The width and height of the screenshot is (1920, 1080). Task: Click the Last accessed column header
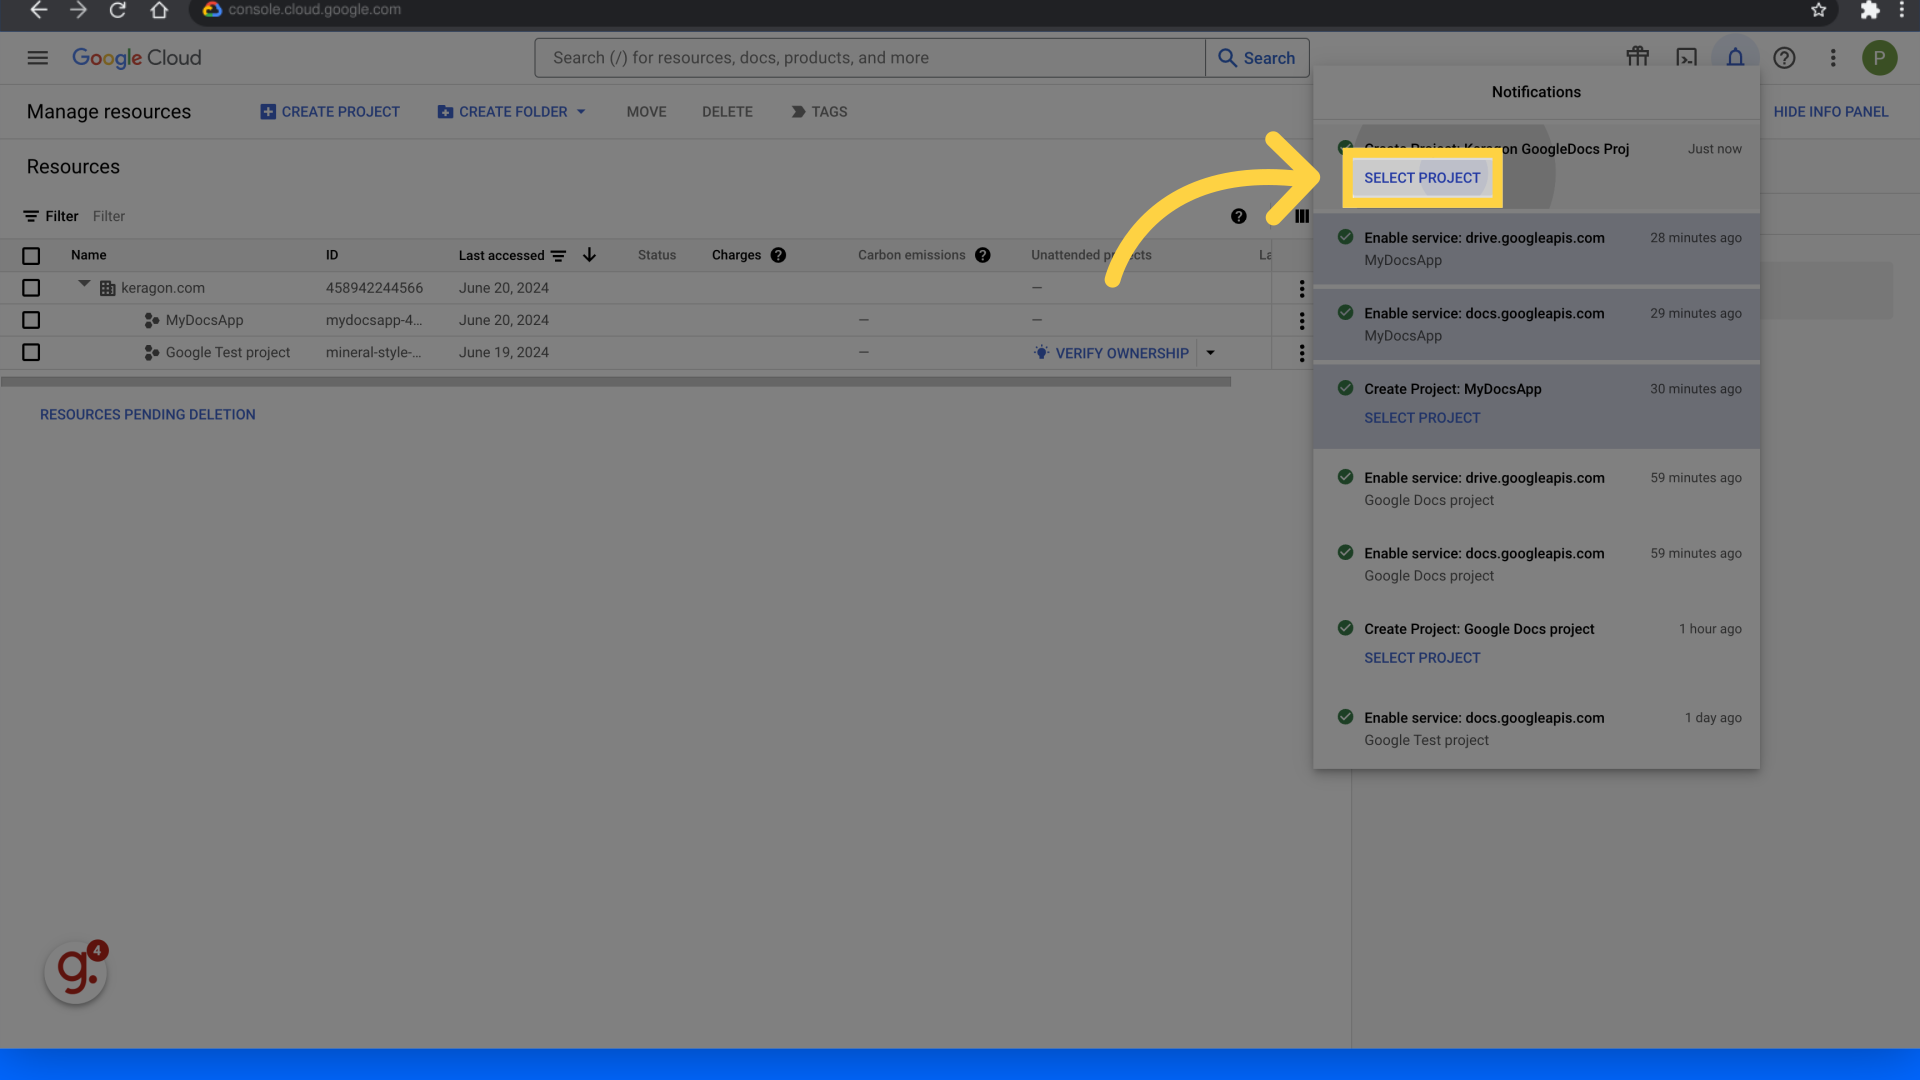(x=501, y=256)
